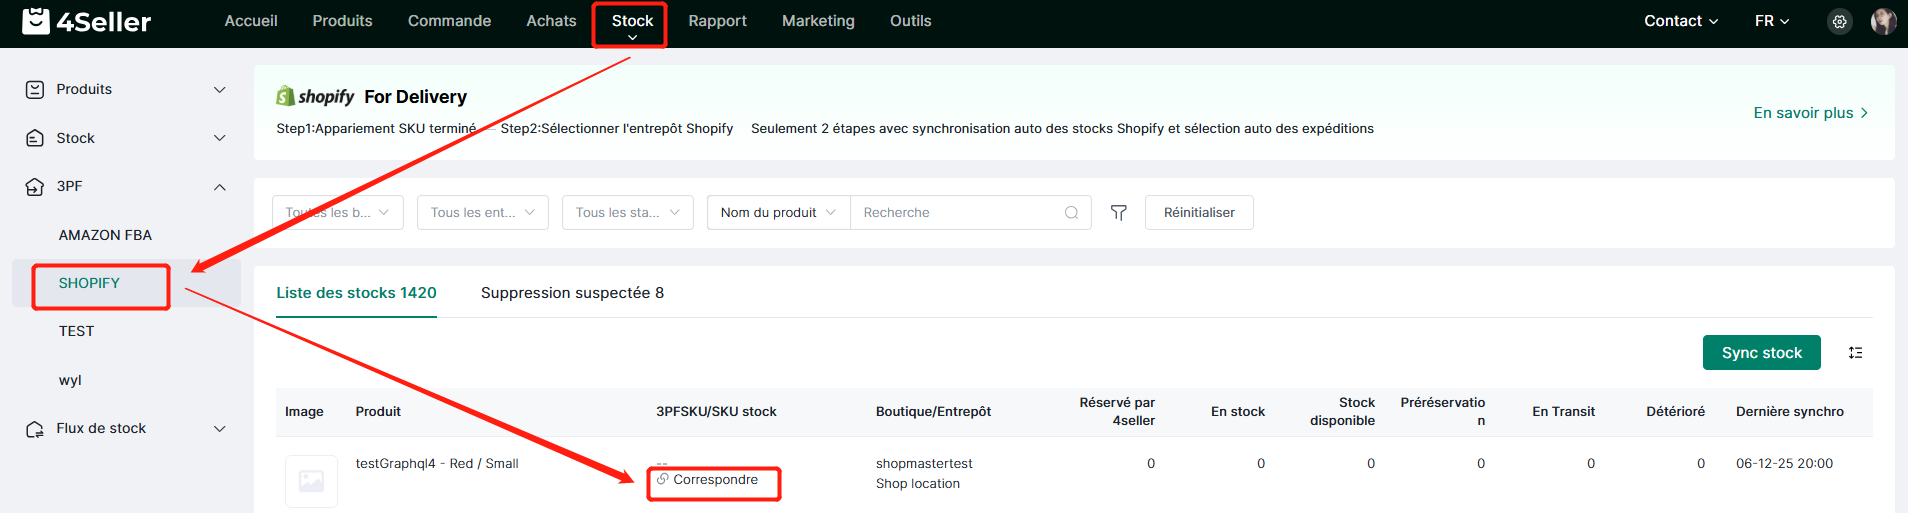Viewport: 1908px width, 513px height.
Task: Click the Dernière synchro column header
Action: pos(1790,412)
